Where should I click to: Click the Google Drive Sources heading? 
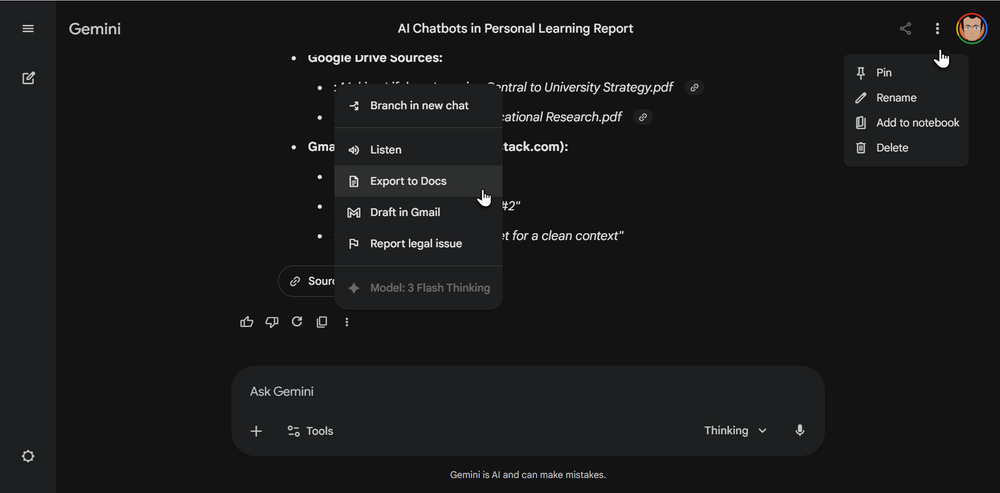[x=375, y=58]
